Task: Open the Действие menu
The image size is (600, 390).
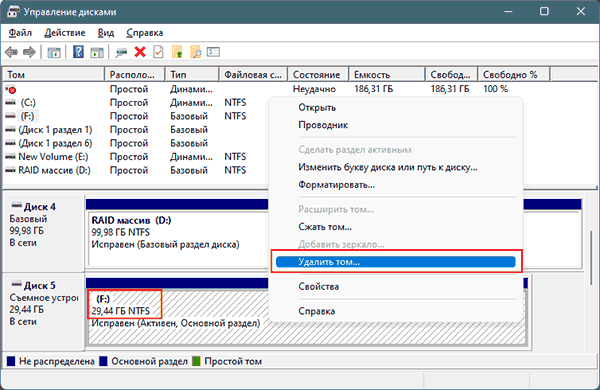Action: click(x=65, y=33)
